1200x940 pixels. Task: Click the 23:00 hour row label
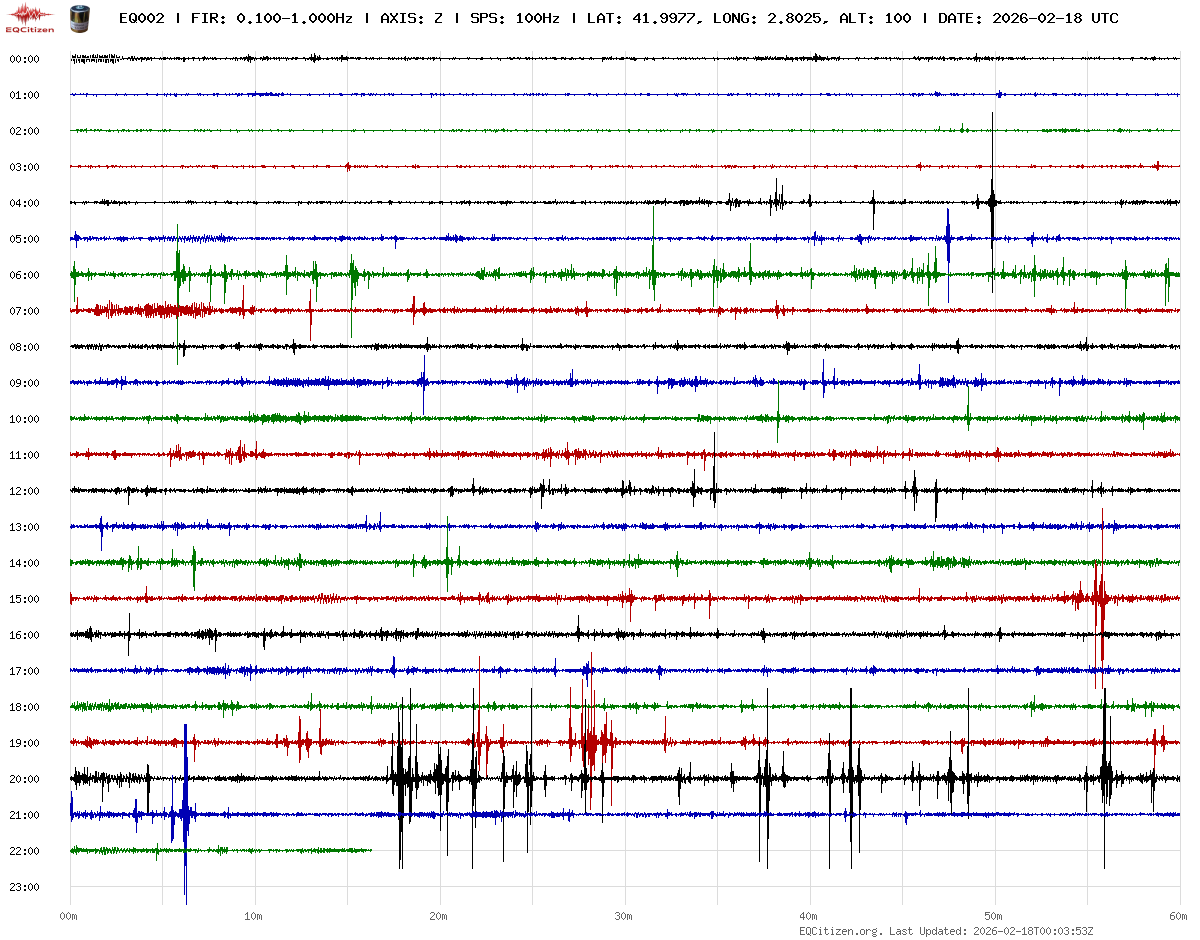pyautogui.click(x=24, y=887)
